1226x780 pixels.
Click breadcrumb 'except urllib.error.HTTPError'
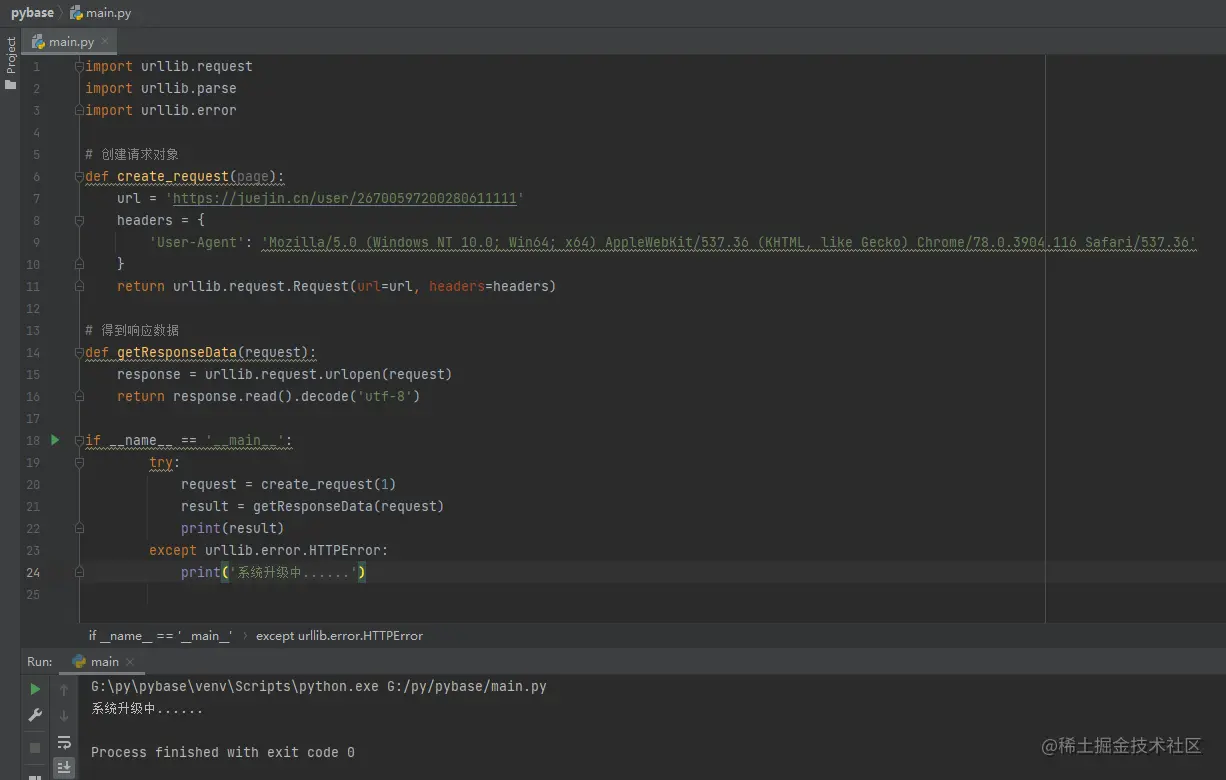(x=339, y=635)
